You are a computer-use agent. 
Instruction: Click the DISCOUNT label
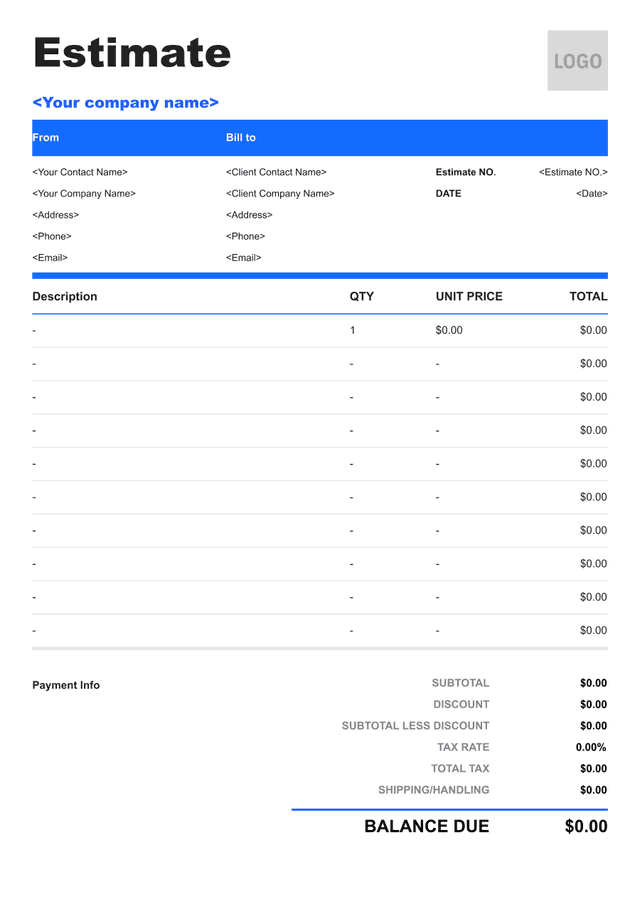point(461,704)
